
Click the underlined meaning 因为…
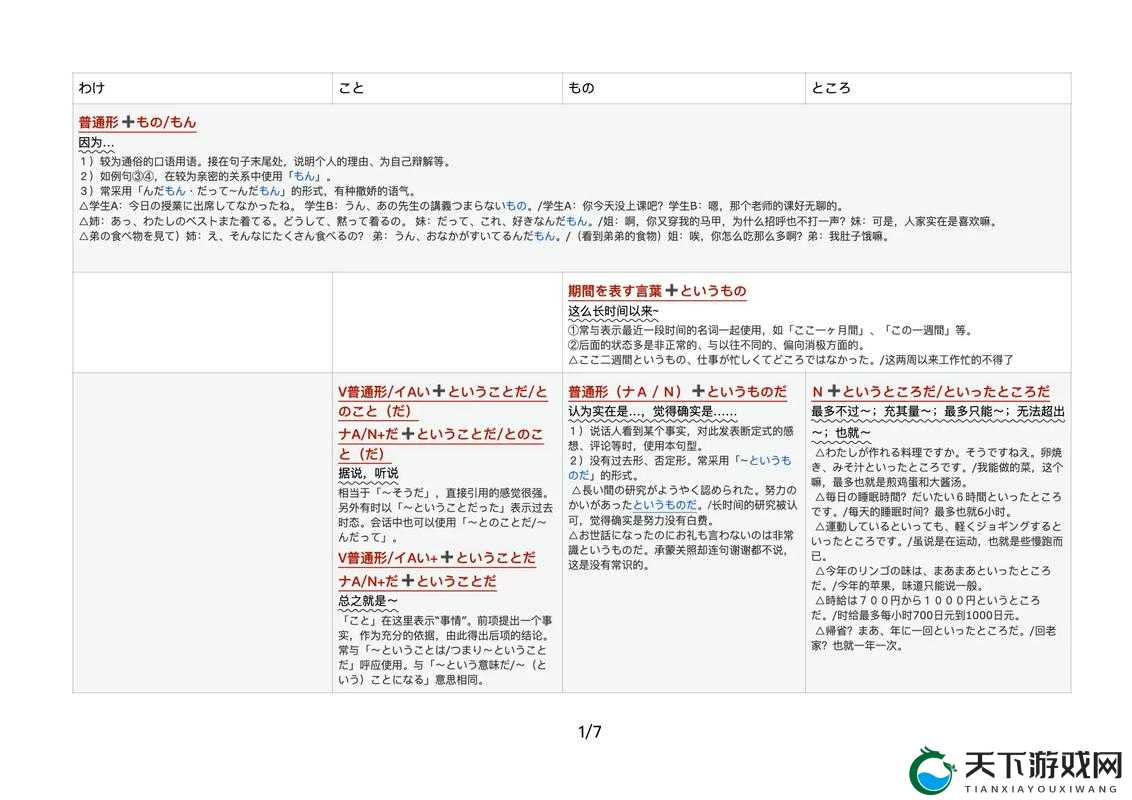click(x=96, y=142)
